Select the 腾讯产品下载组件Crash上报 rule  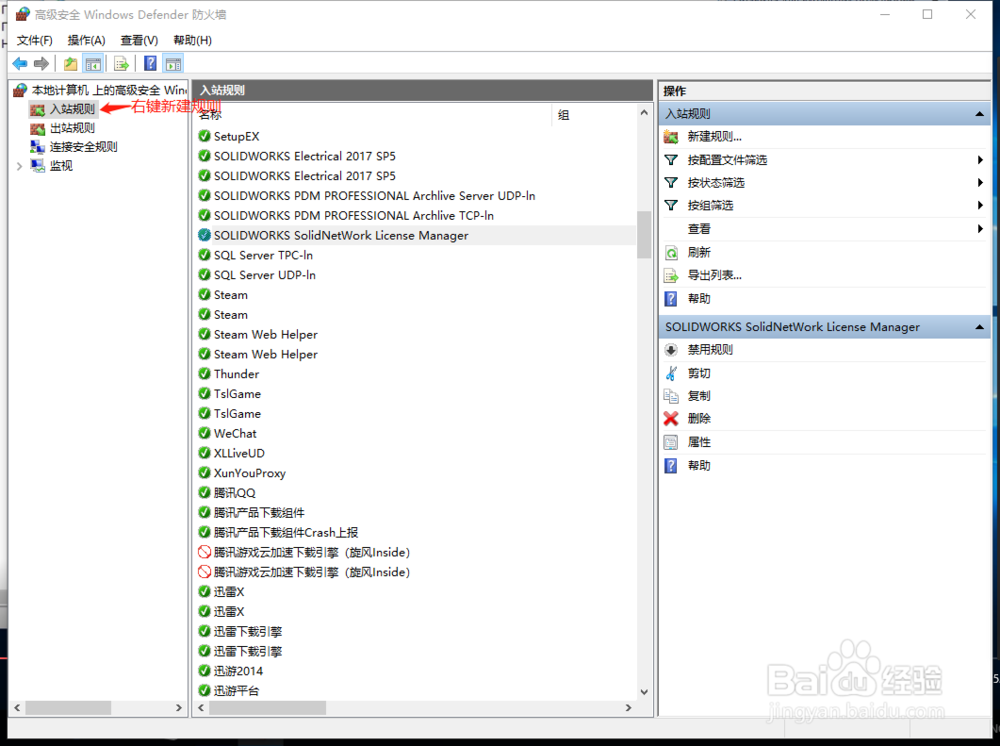tap(286, 532)
